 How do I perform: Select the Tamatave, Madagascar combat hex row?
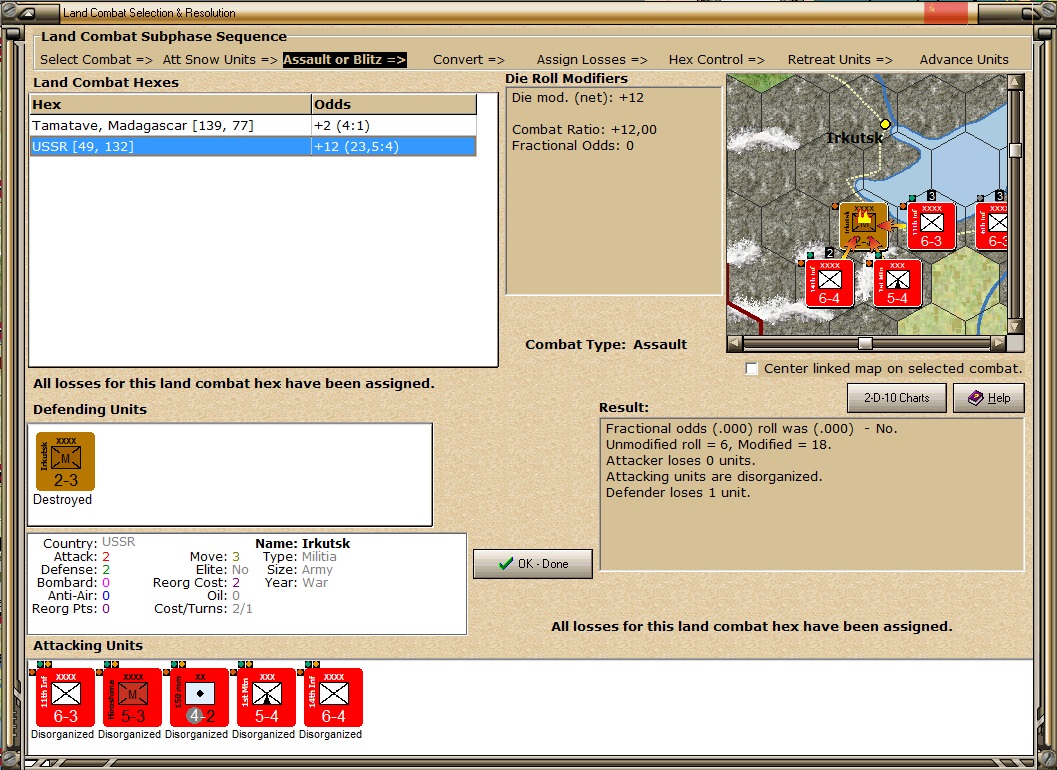pyautogui.click(x=253, y=125)
